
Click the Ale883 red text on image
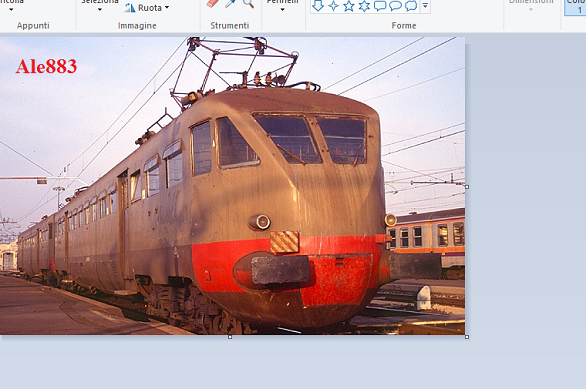pos(46,67)
